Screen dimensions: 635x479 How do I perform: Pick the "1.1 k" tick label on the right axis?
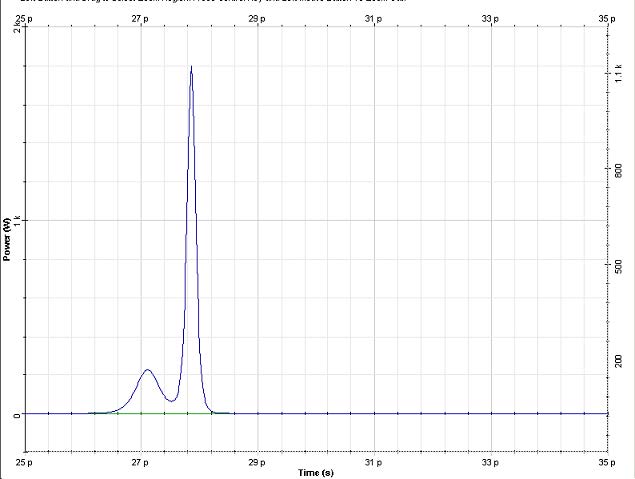click(618, 73)
